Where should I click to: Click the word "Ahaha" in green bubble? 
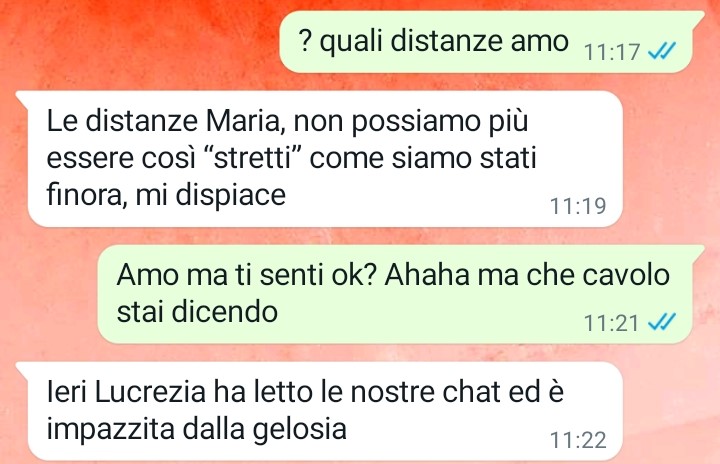tap(427, 275)
